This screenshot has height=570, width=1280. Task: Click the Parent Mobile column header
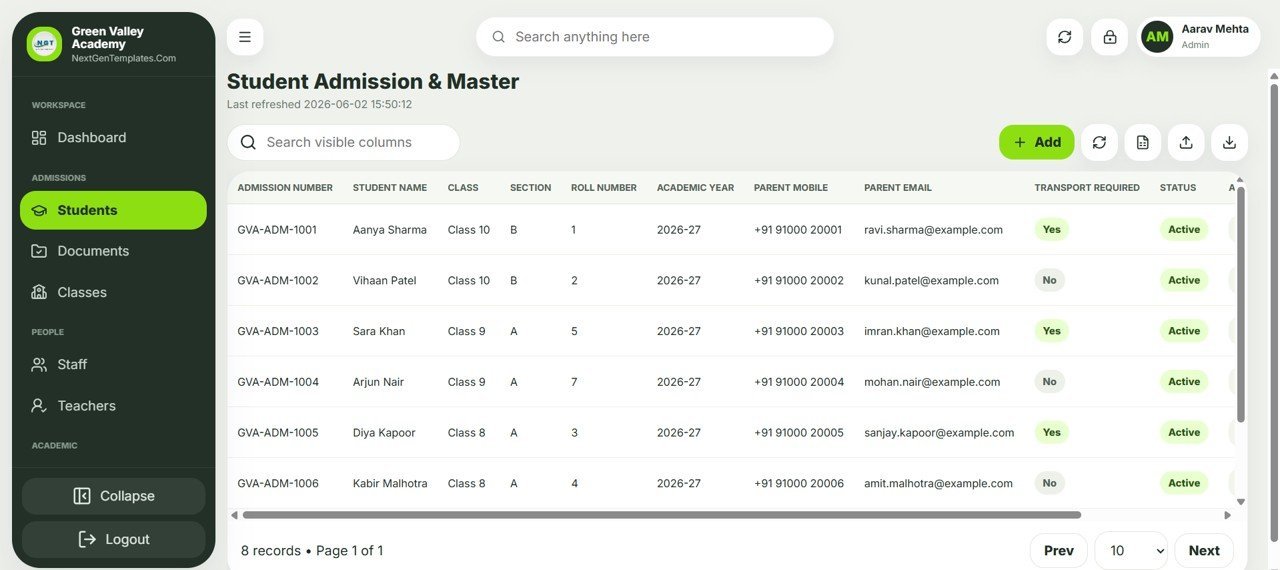(791, 188)
